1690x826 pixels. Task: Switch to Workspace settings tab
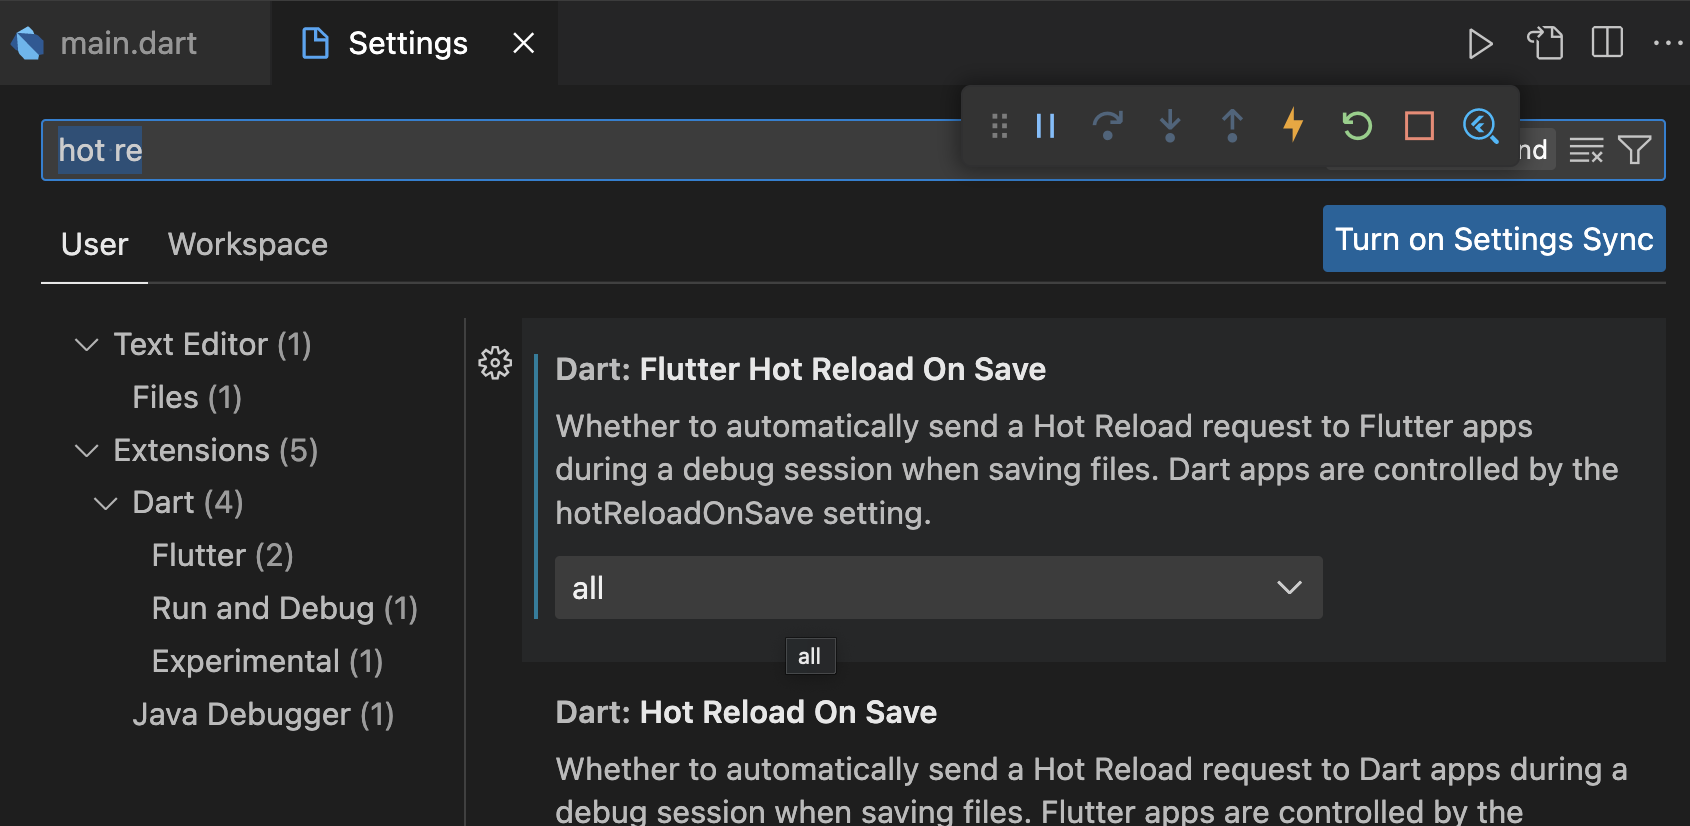248,244
